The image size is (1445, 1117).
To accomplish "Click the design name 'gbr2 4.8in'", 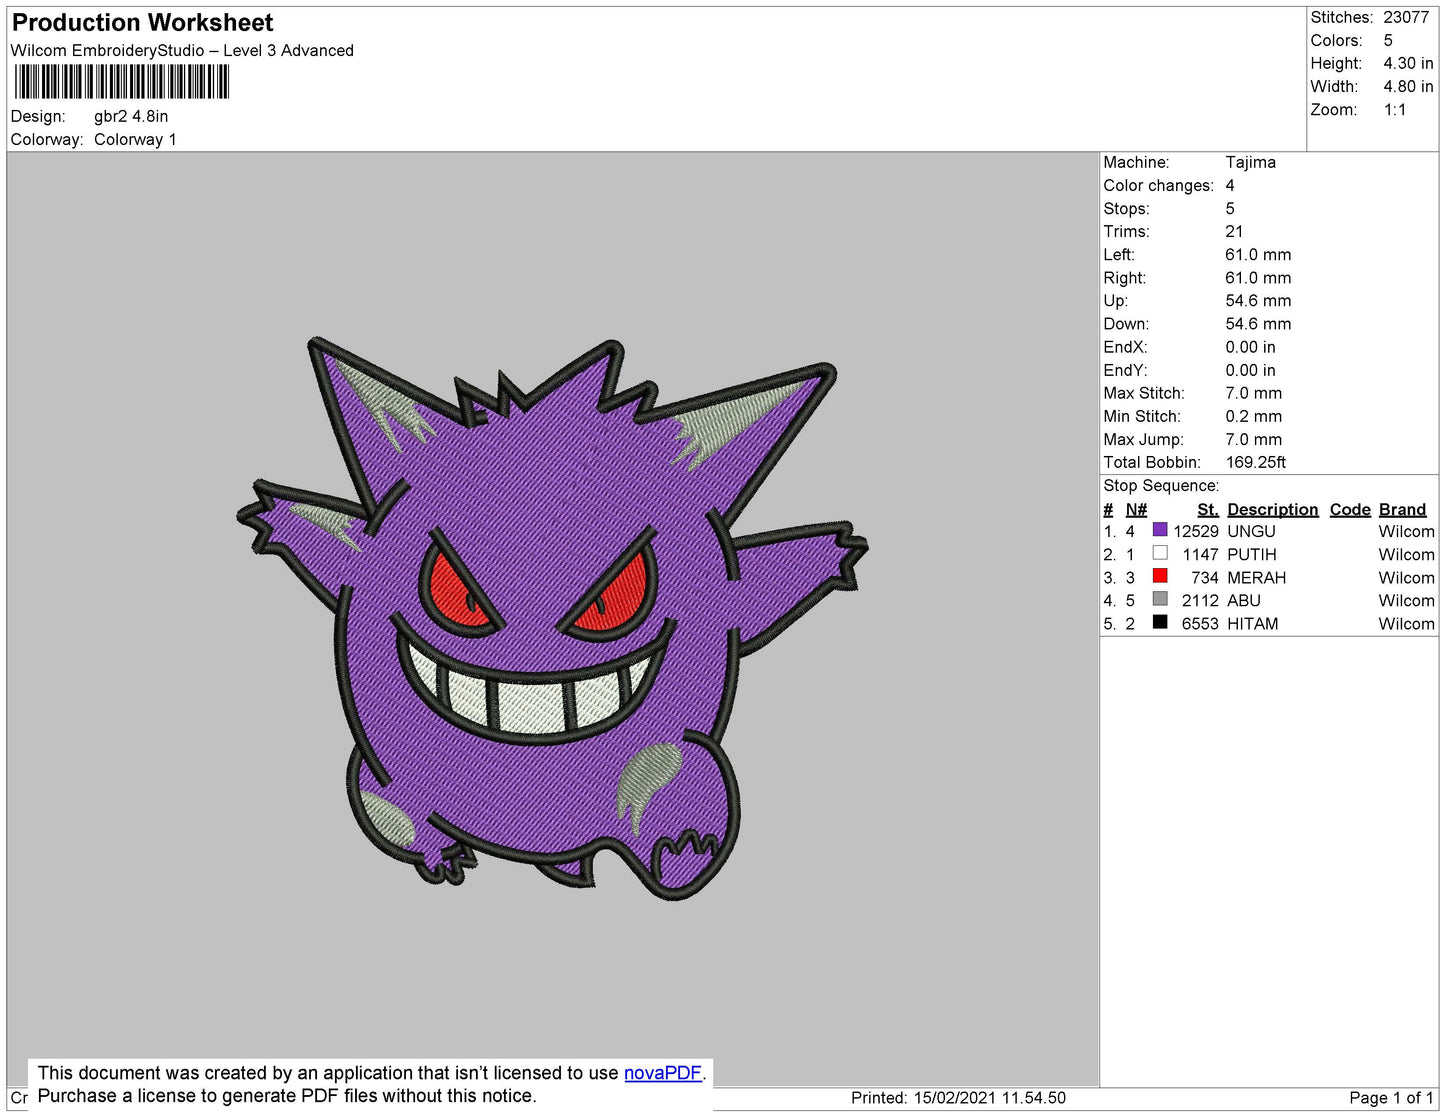I will (x=131, y=116).
